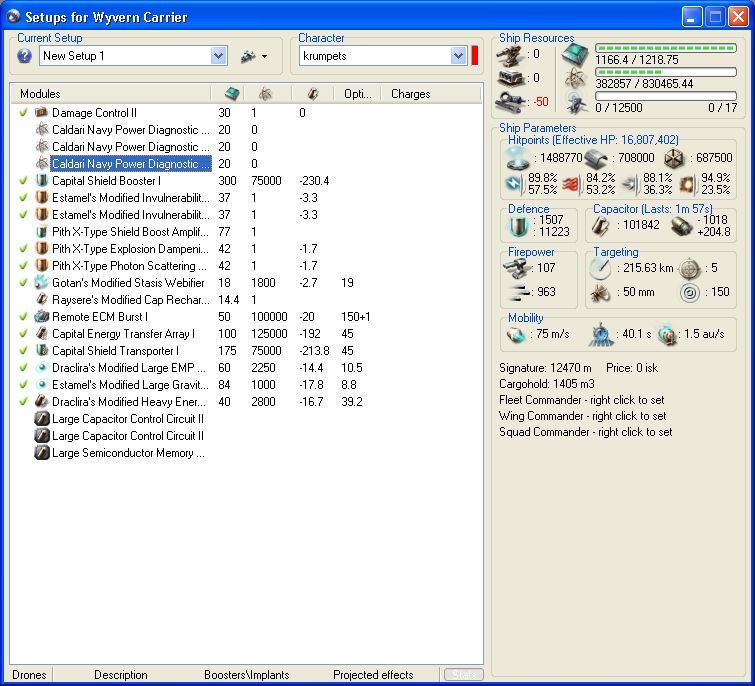
Task: Click the turret hardpoints icon in Ship Resources
Action: click(x=511, y=55)
